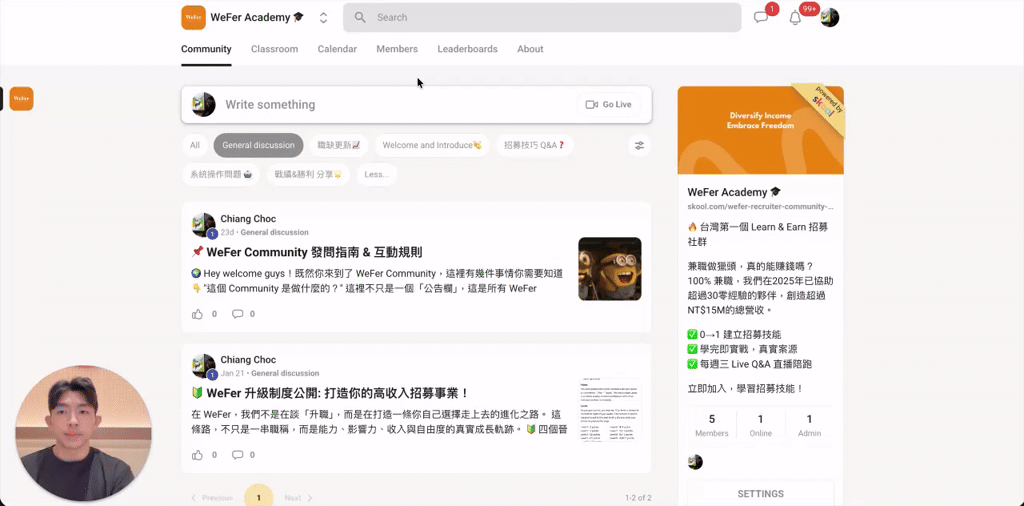Click 1 Online count
Screen dimensions: 1024x506
tap(760, 425)
